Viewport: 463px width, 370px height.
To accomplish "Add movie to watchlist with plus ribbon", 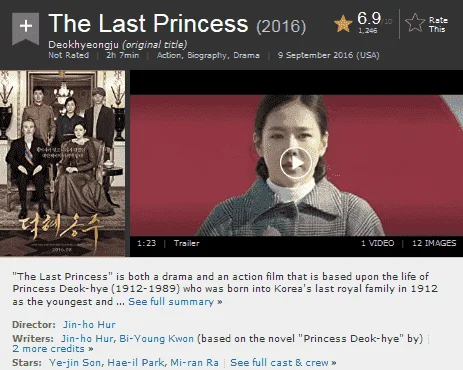I will (26, 28).
